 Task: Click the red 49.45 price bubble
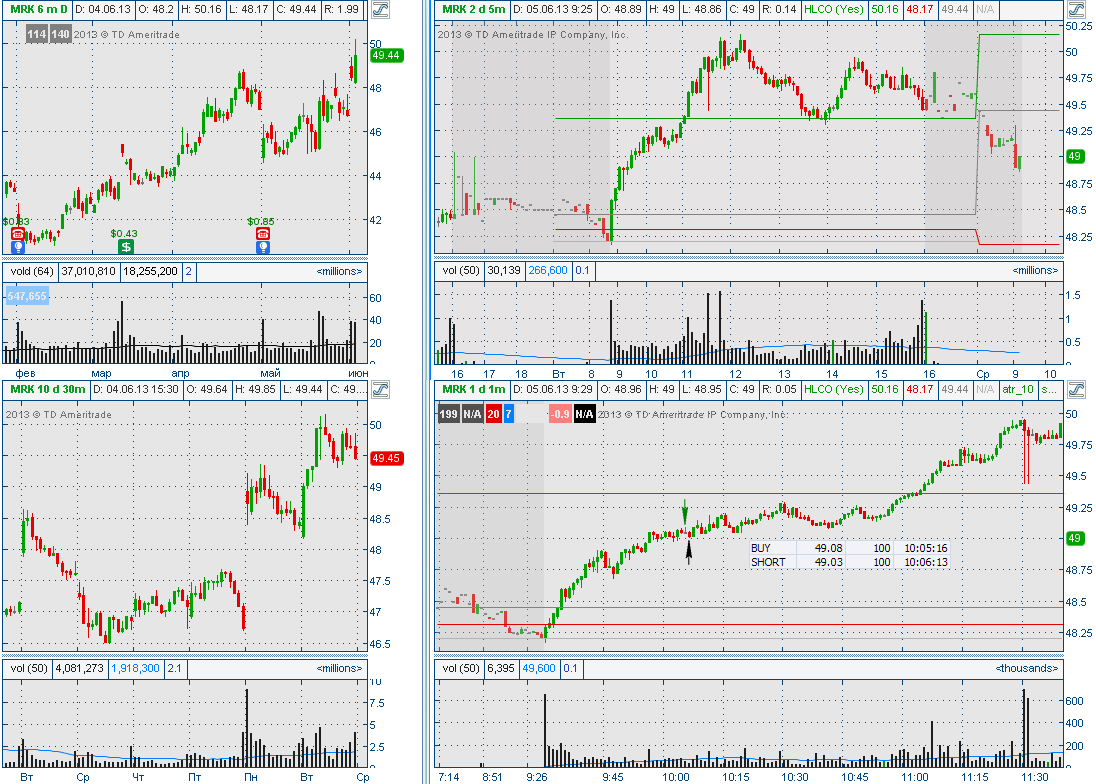coord(386,458)
